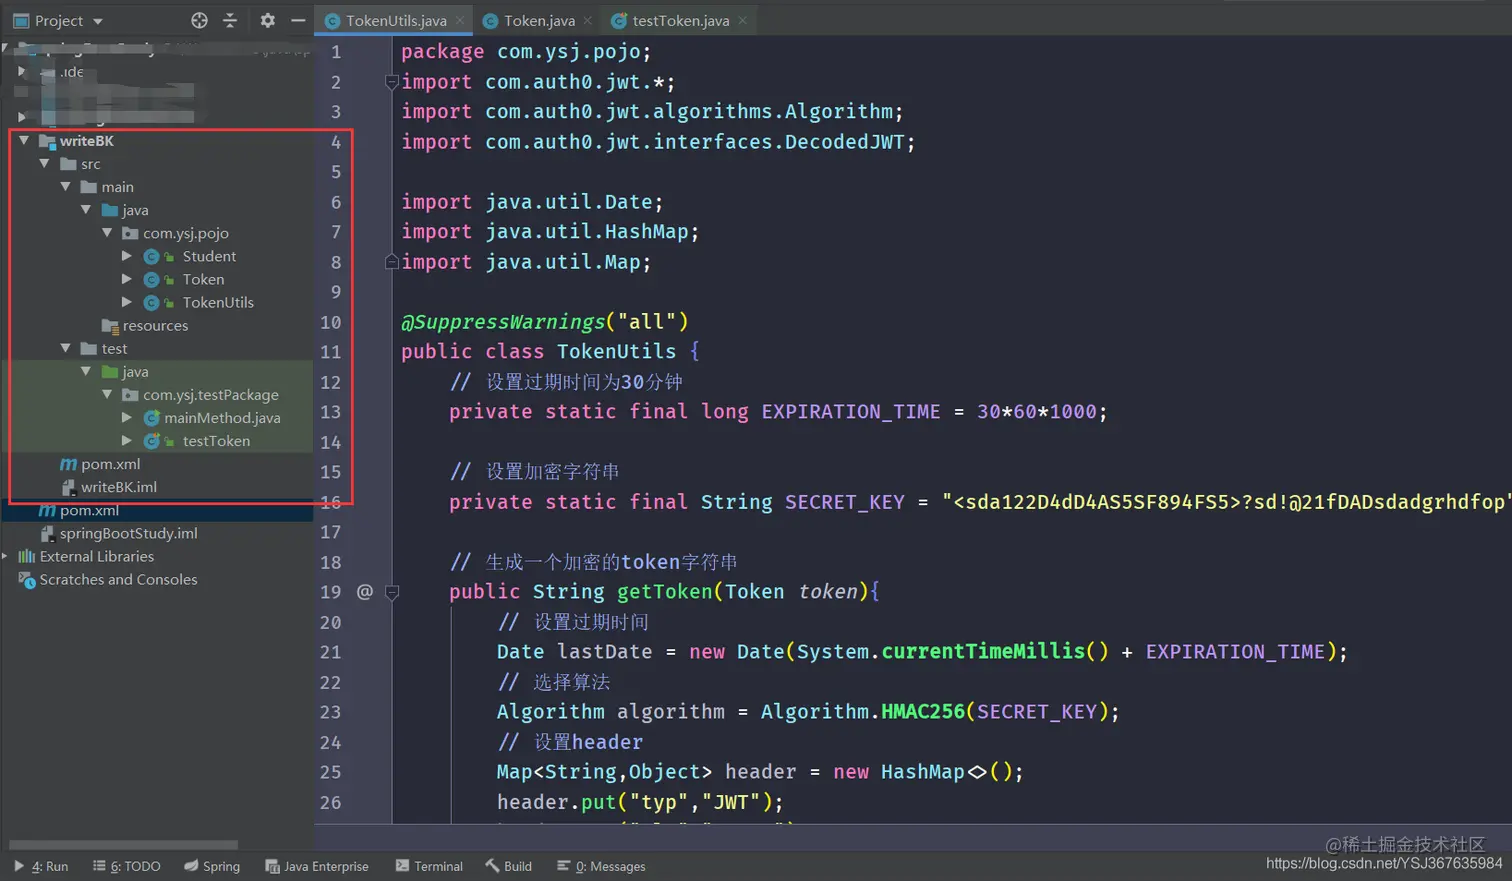Click the External Libraries icon
This screenshot has height=881, width=1512.
27,556
